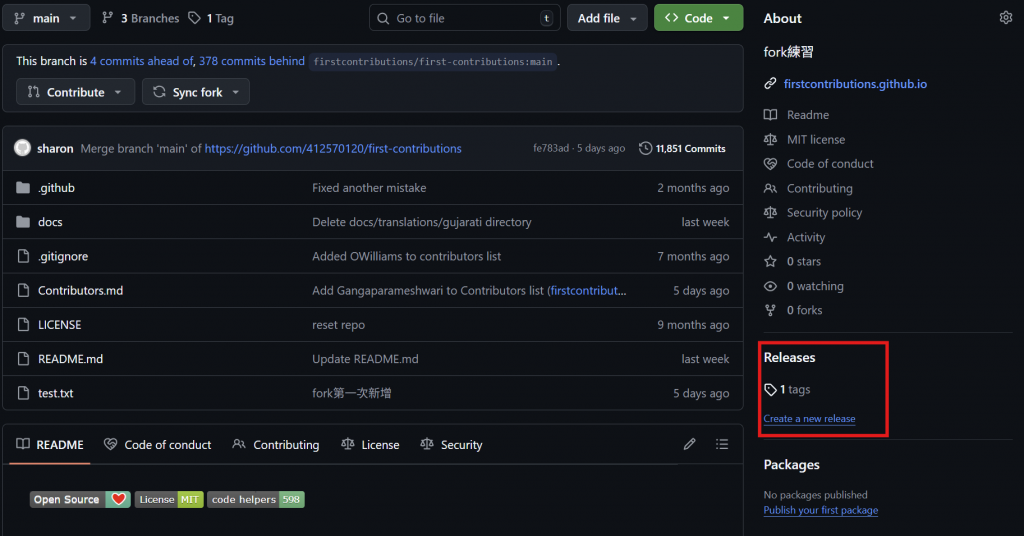Open the Sync fork dropdown
This screenshot has width=1024, height=536.
pyautogui.click(x=196, y=92)
